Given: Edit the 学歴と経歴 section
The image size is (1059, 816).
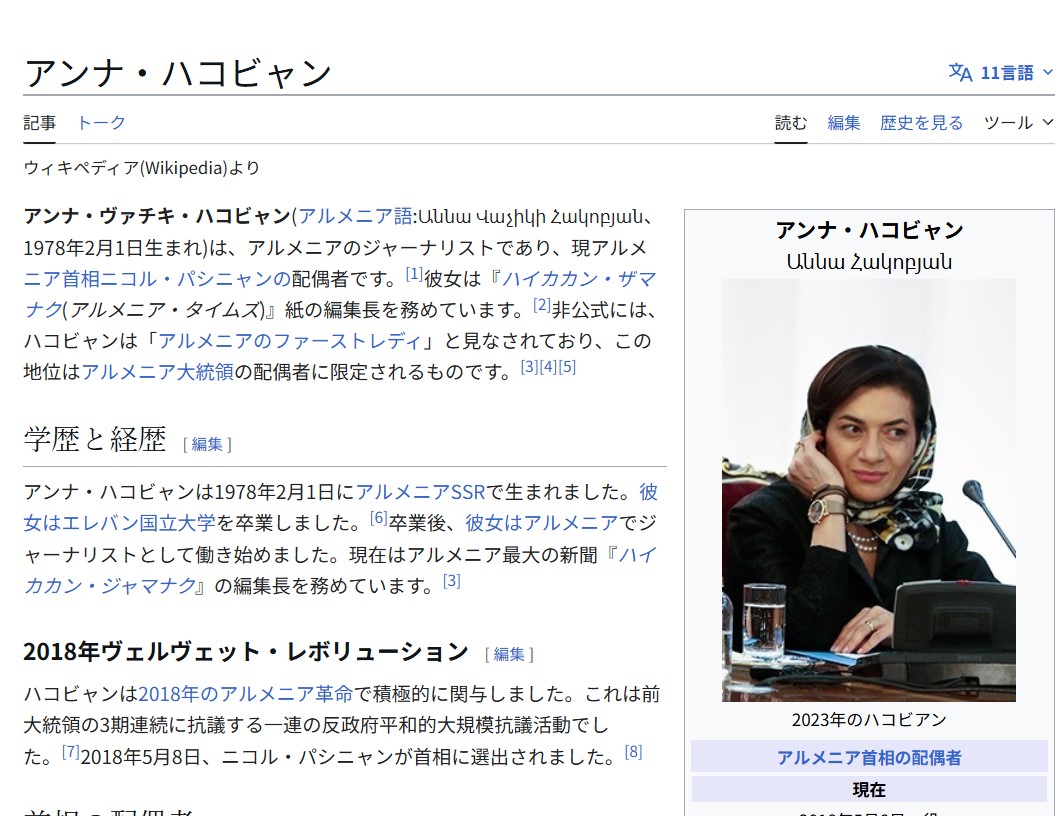Looking at the screenshot, I should click(x=207, y=444).
